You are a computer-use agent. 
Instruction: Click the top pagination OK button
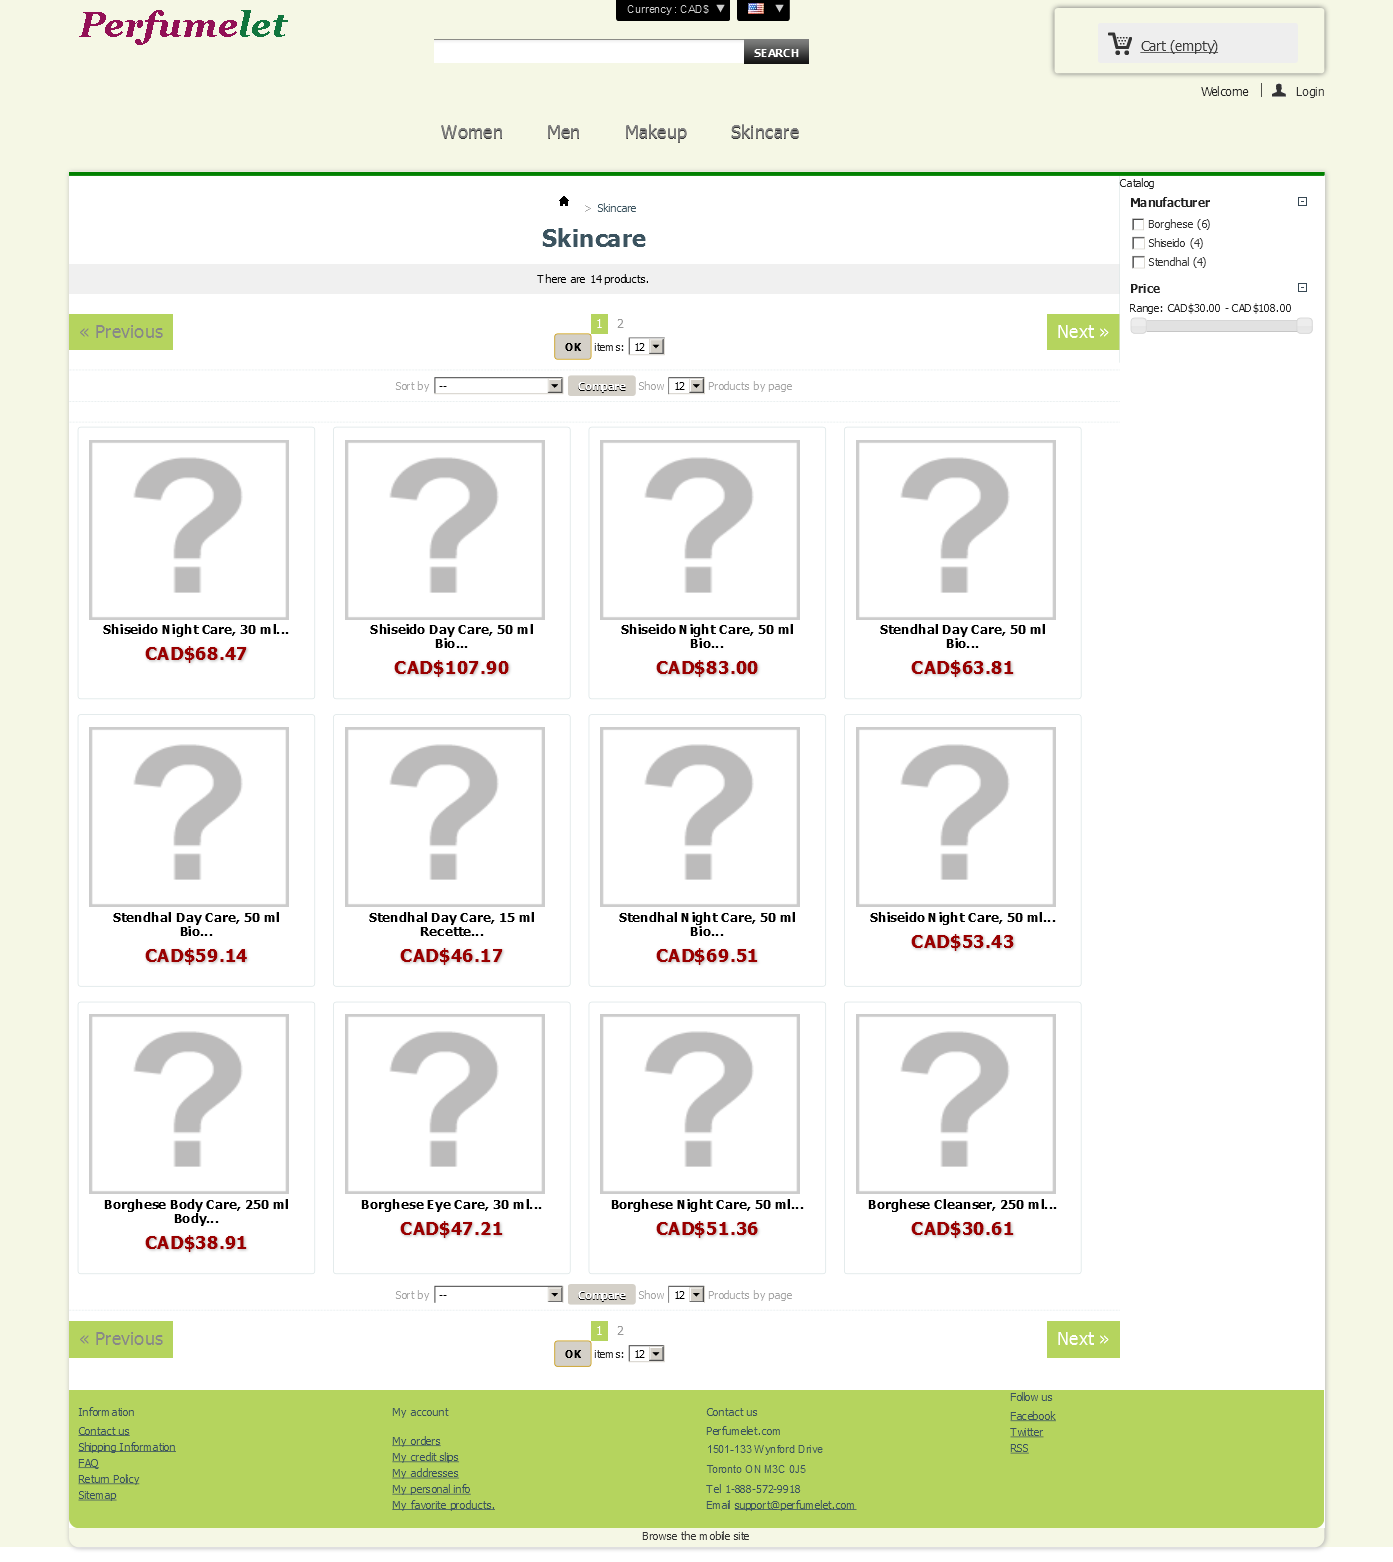573,347
